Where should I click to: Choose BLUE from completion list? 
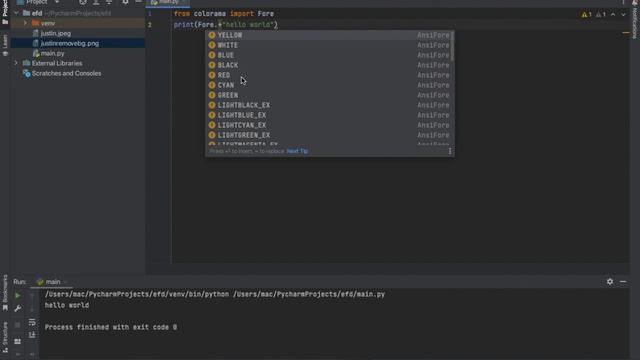coord(329,55)
